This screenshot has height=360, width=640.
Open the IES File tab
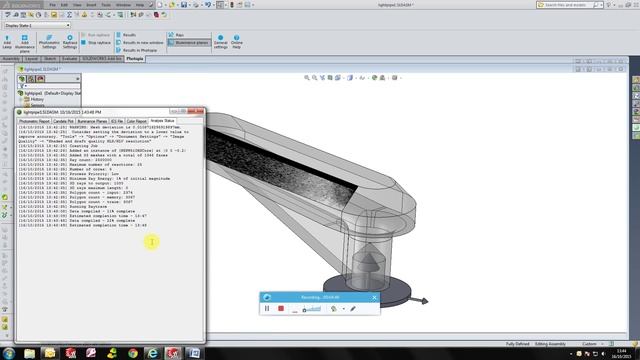click(x=117, y=121)
